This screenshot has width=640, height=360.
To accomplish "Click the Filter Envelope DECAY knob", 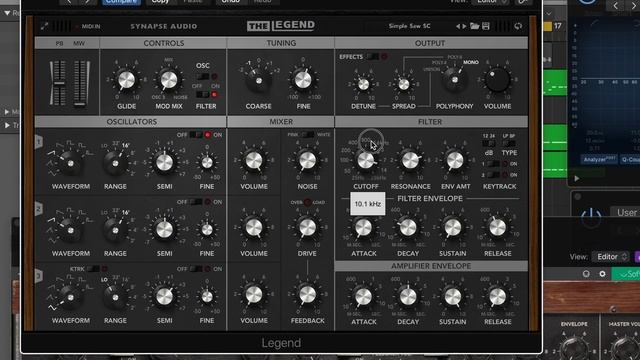I will click(408, 227).
